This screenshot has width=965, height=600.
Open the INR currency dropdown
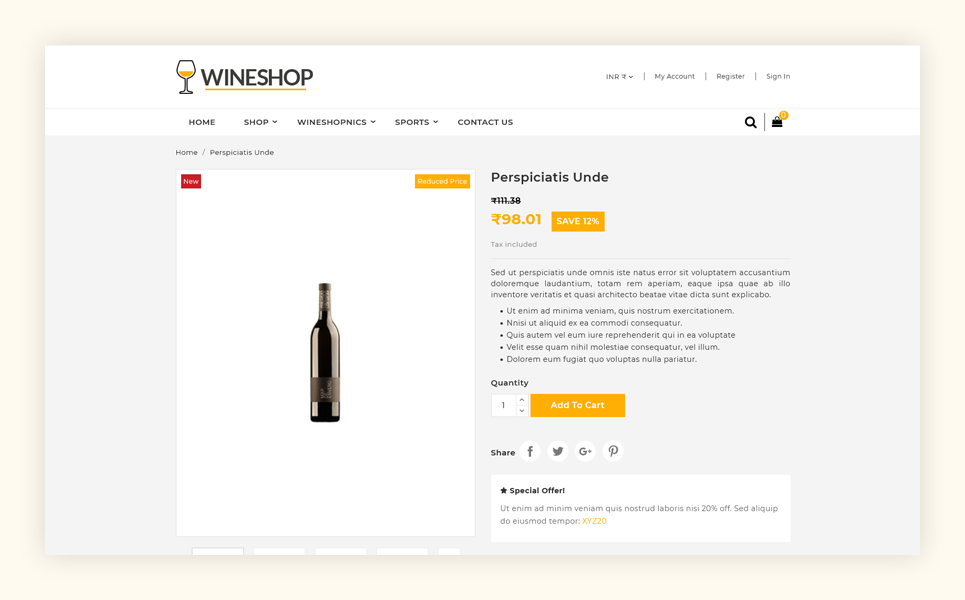[619, 76]
